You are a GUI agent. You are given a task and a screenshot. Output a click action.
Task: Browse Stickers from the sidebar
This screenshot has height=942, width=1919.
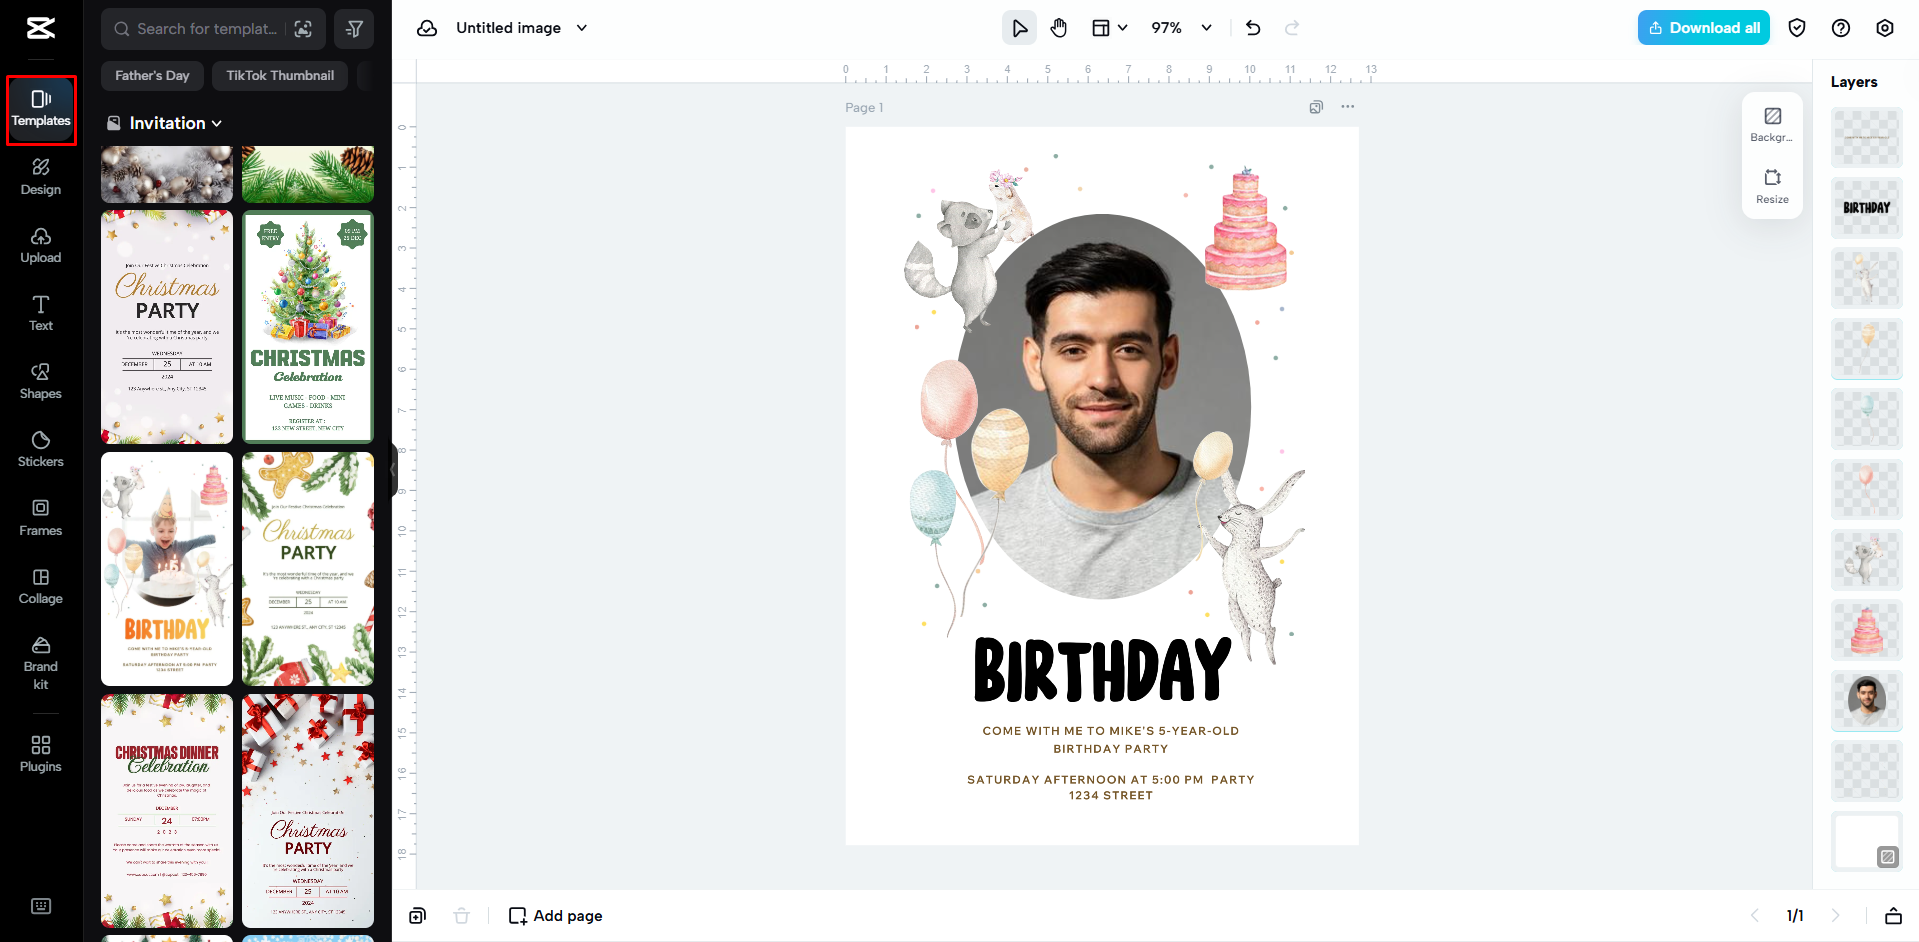point(40,450)
